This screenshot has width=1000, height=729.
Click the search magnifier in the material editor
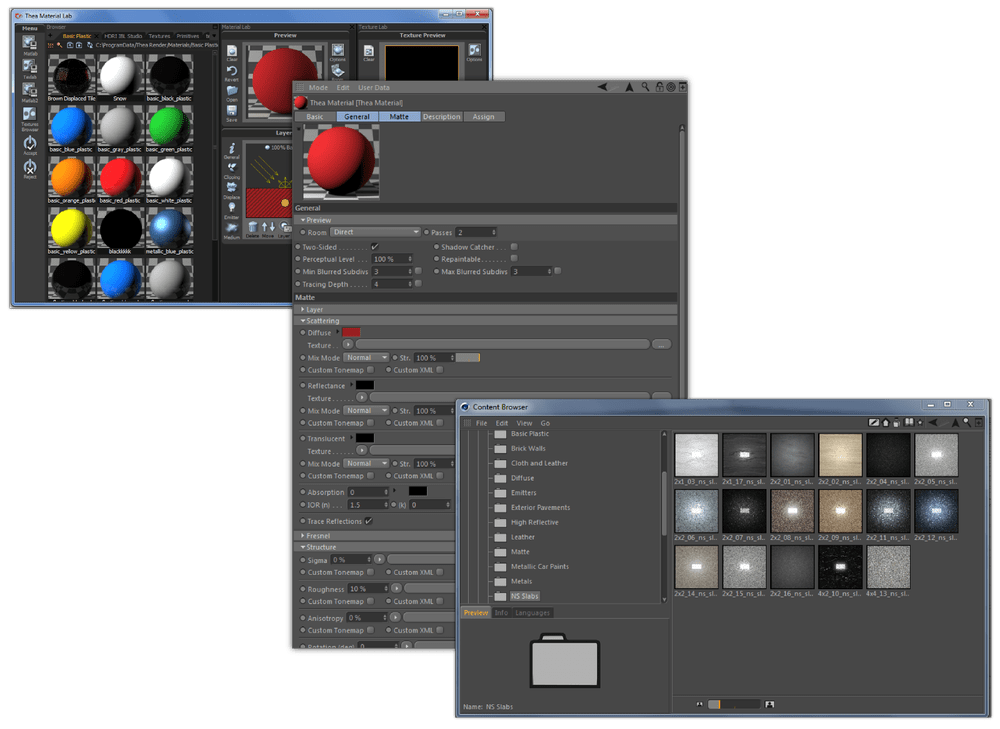pyautogui.click(x=645, y=87)
